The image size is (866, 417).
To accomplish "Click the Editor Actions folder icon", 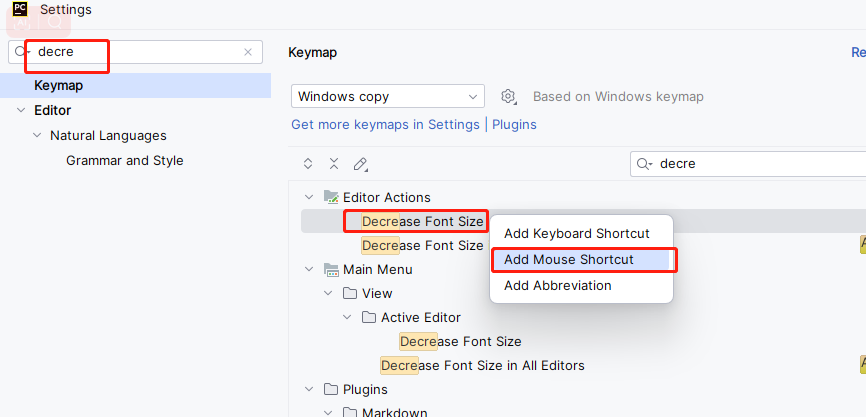I will (x=331, y=197).
